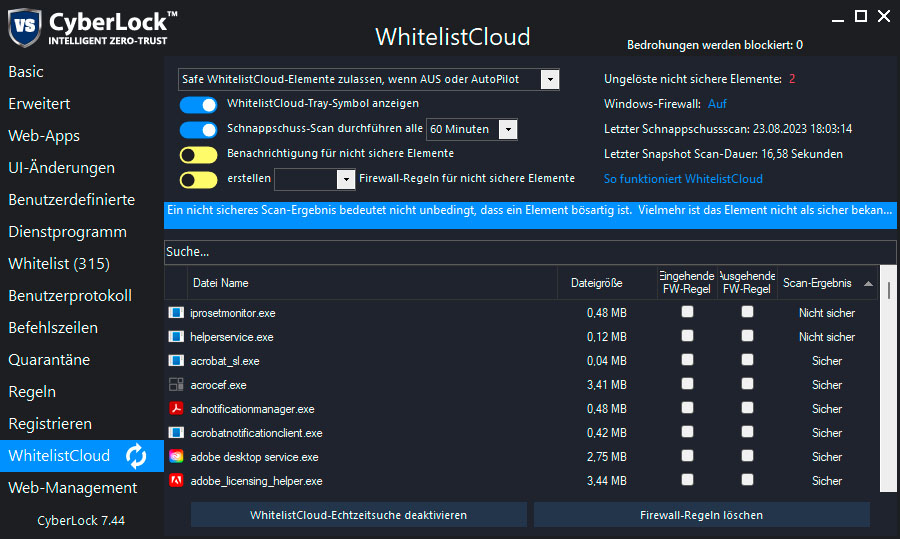Select the iprosetmonitor.exe file name
Image resolution: width=900 pixels, height=539 pixels.
tap(232, 313)
